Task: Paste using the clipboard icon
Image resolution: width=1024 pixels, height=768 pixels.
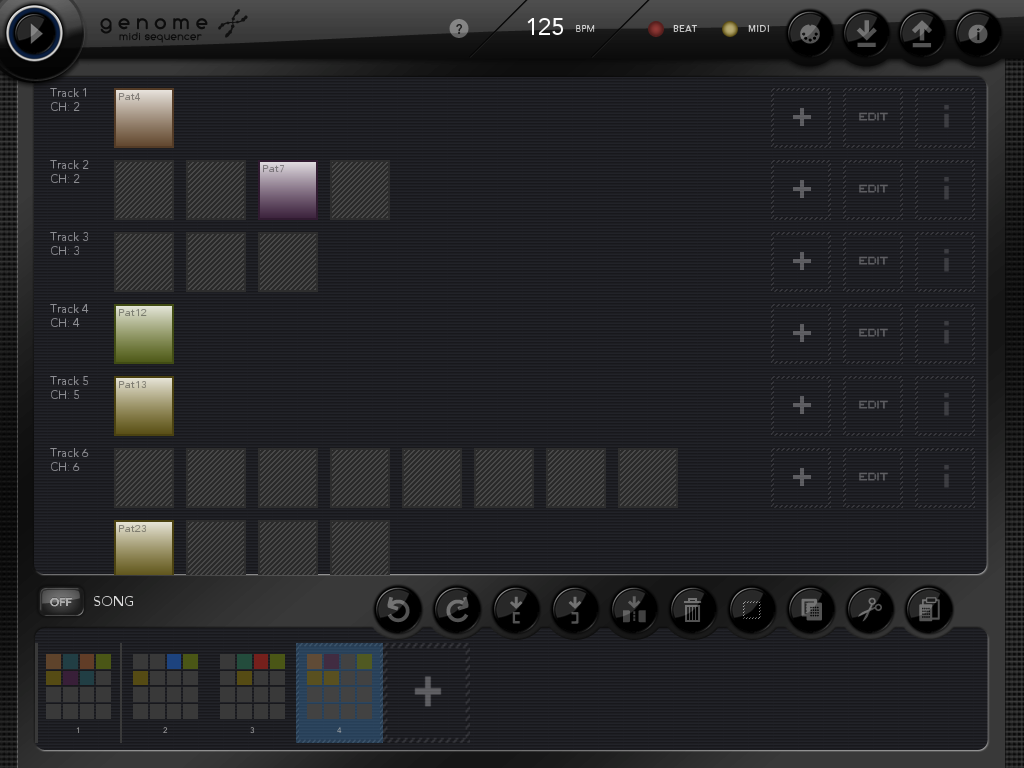Action: tap(929, 609)
